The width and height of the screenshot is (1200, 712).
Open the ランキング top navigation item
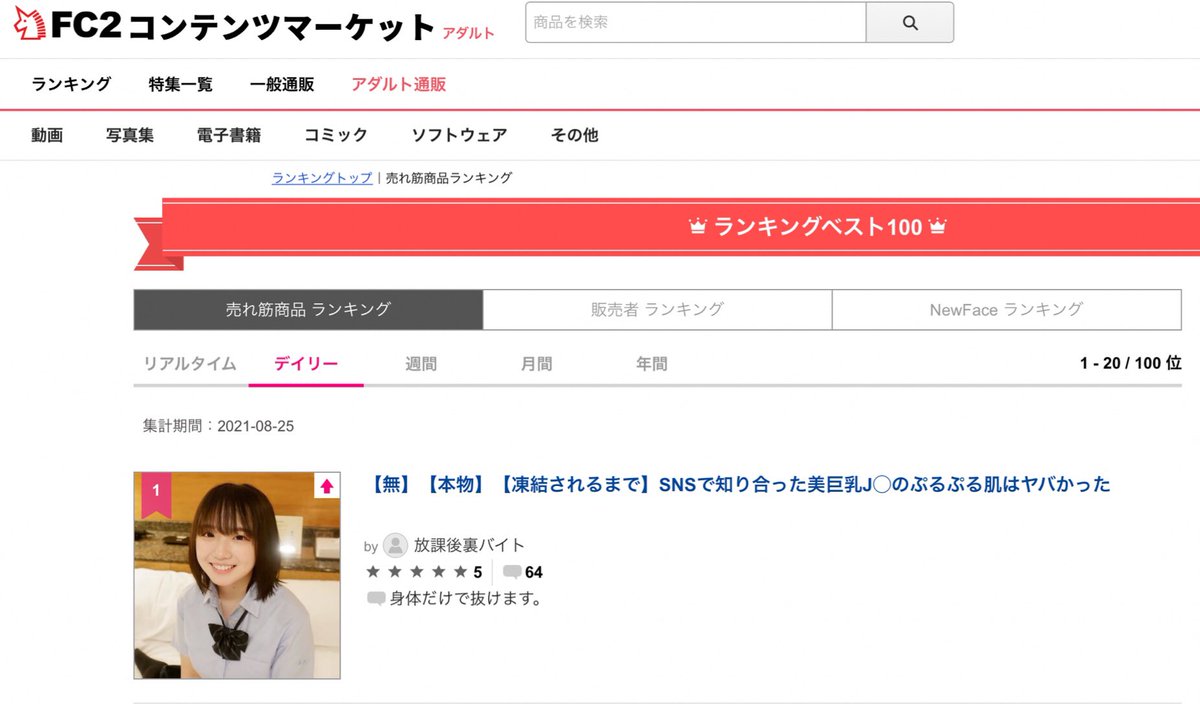click(71, 84)
